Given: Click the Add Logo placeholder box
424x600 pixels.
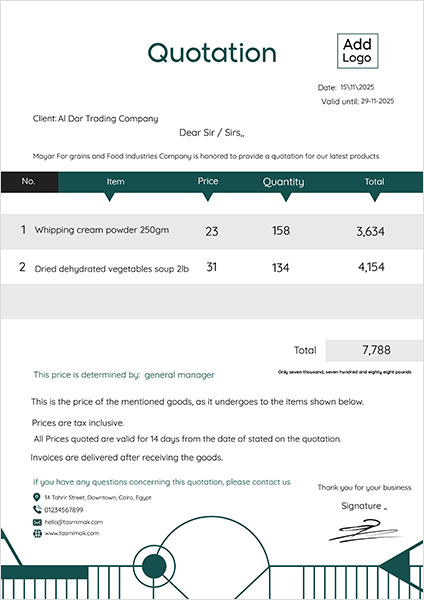Looking at the screenshot, I should click(x=357, y=51).
